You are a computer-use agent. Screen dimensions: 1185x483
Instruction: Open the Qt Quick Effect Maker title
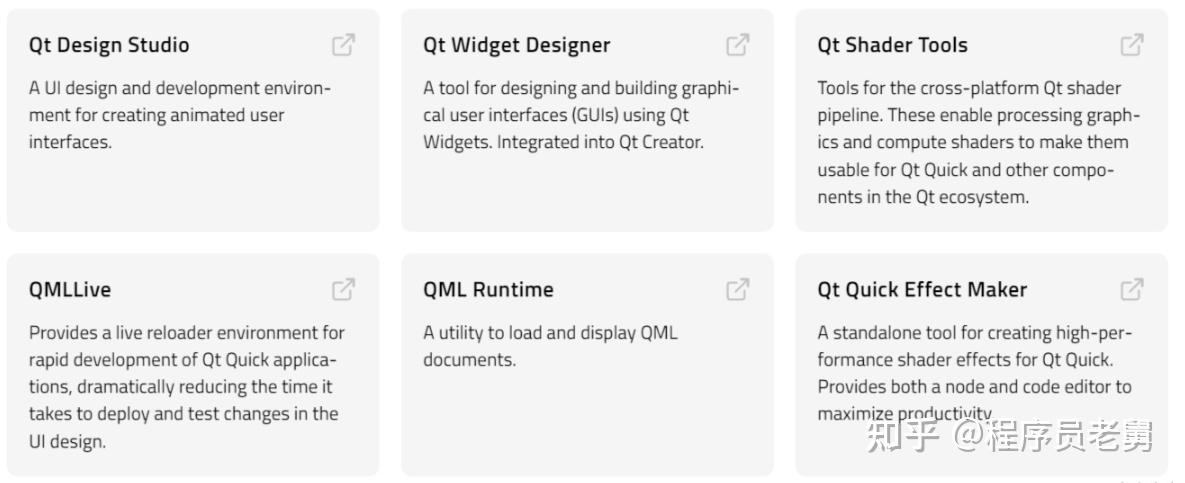(922, 290)
